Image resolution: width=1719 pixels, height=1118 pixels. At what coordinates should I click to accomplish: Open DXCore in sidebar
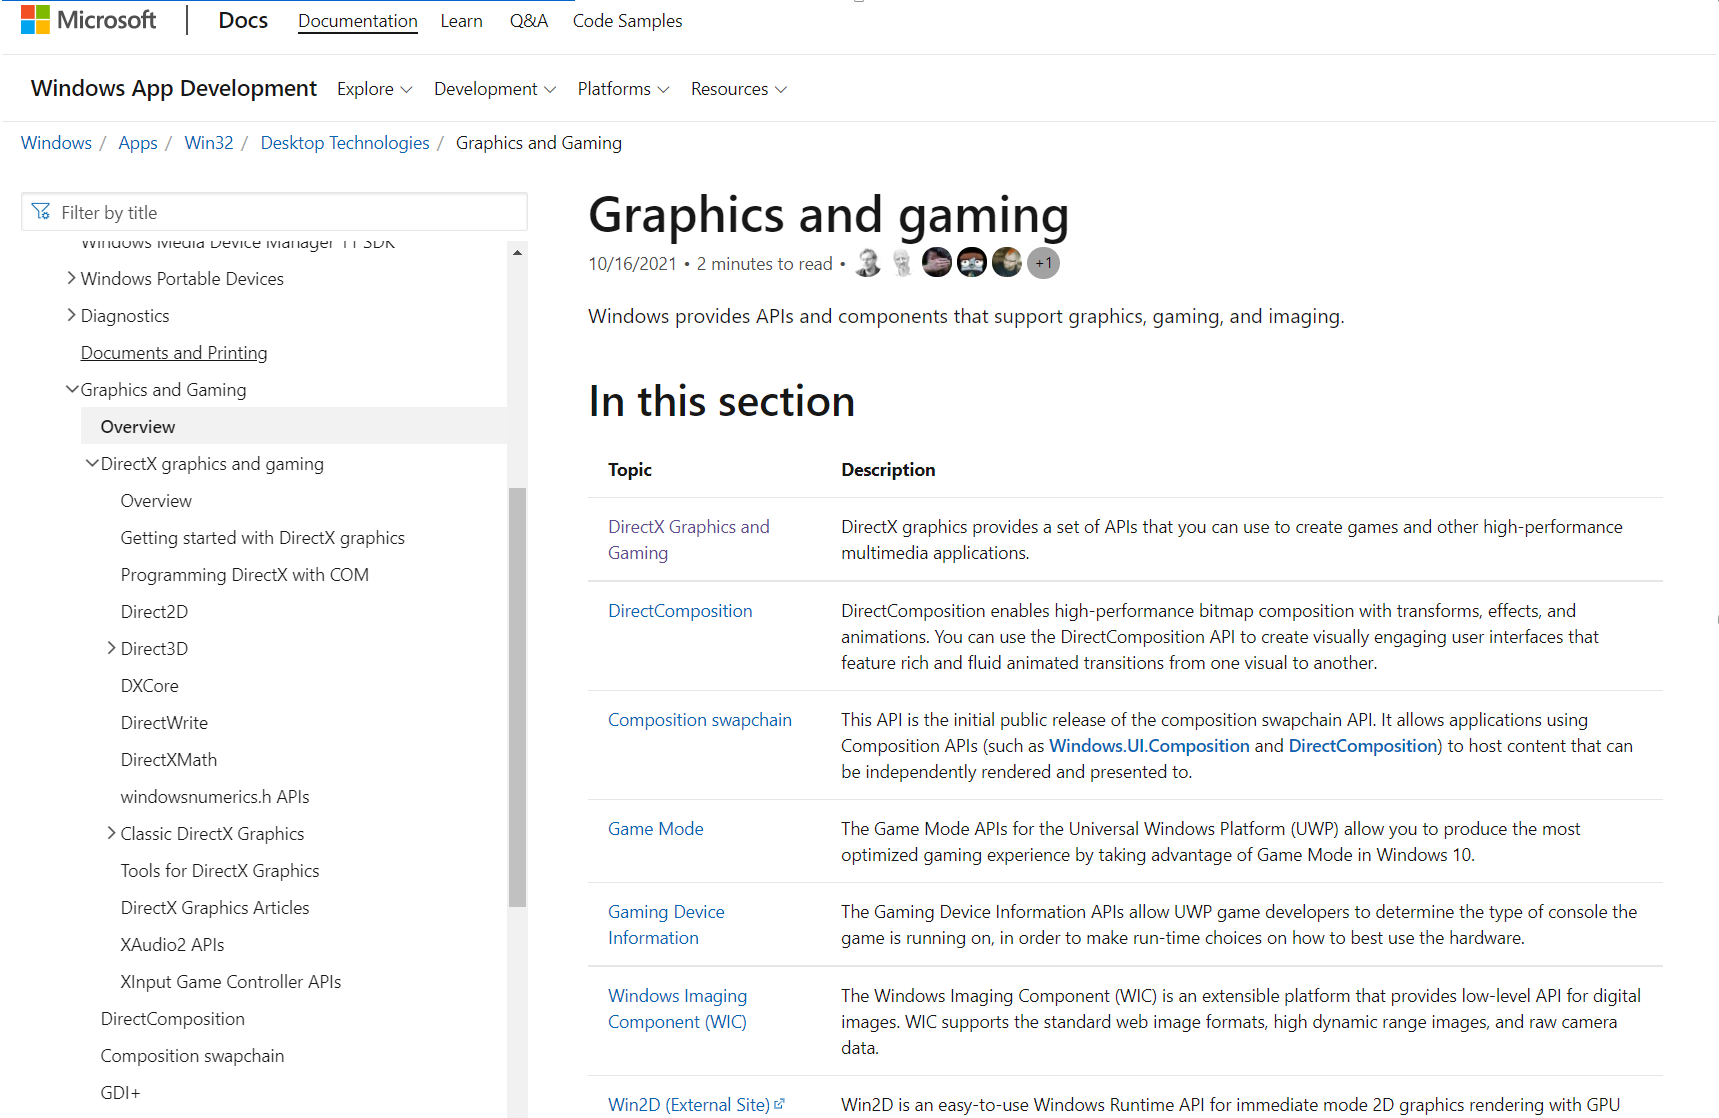150,685
